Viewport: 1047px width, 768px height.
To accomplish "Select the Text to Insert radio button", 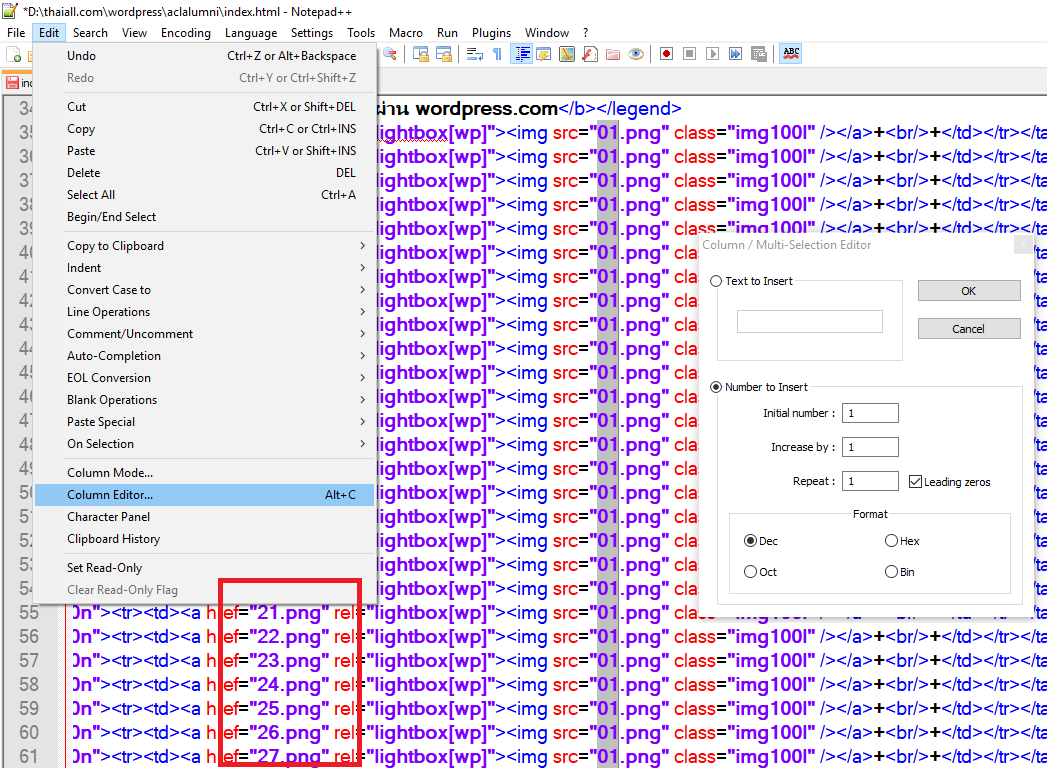I will pos(716,281).
